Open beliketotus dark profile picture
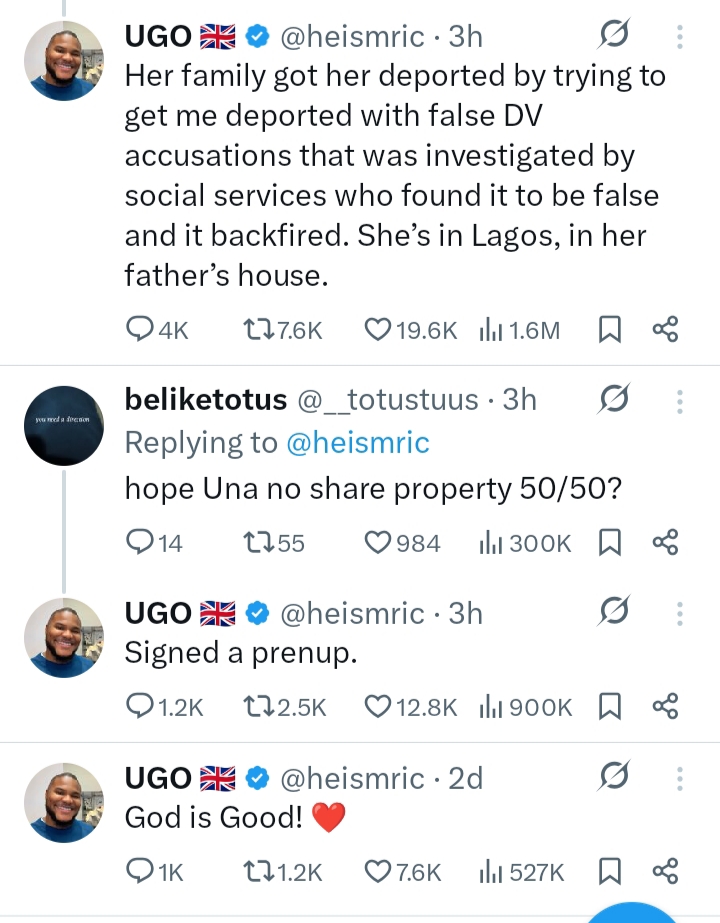 click(x=64, y=426)
